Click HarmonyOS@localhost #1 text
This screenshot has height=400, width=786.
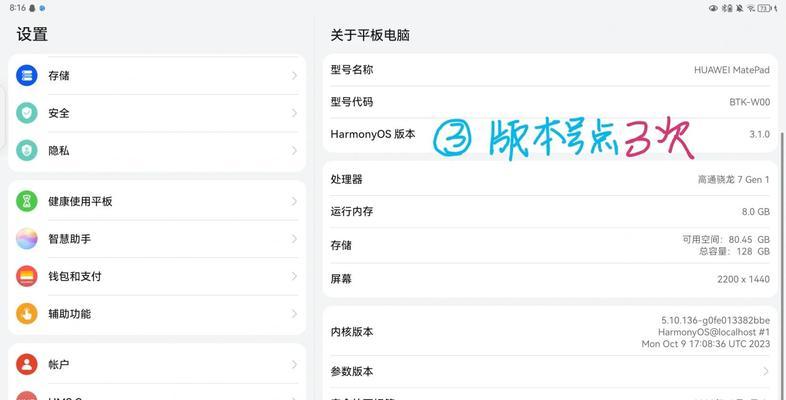[714, 332]
